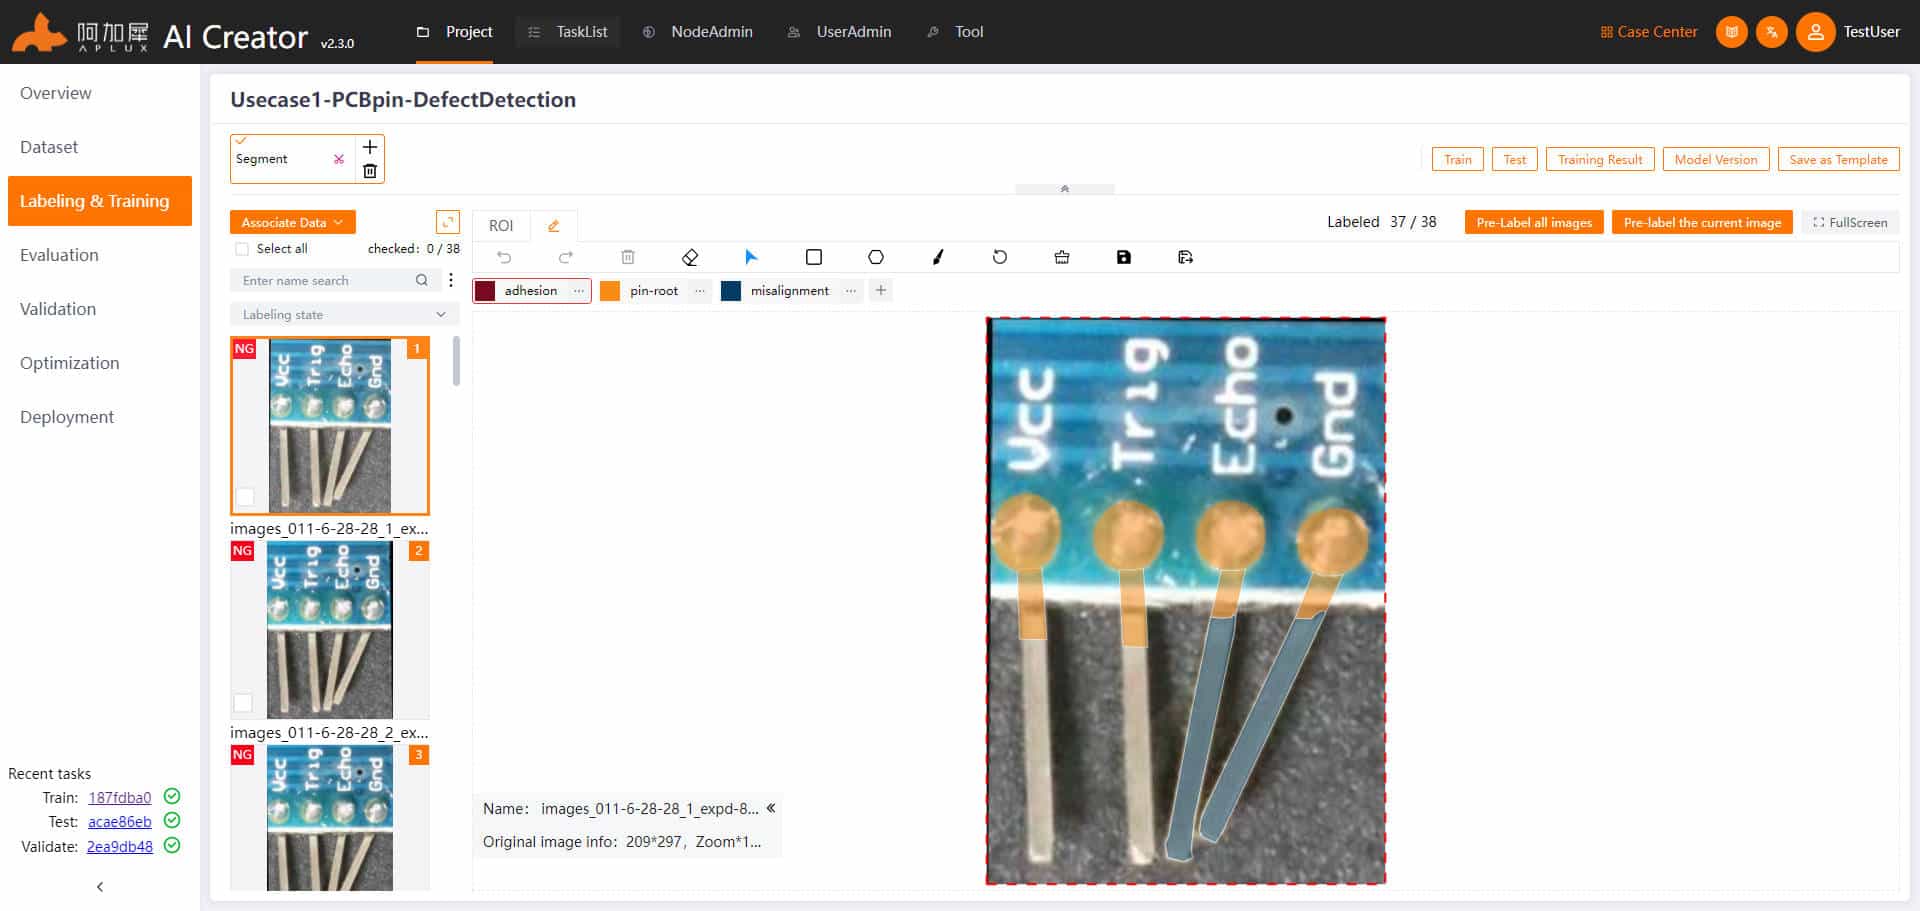
Task: Open the UserAdmin menu
Action: 839,32
